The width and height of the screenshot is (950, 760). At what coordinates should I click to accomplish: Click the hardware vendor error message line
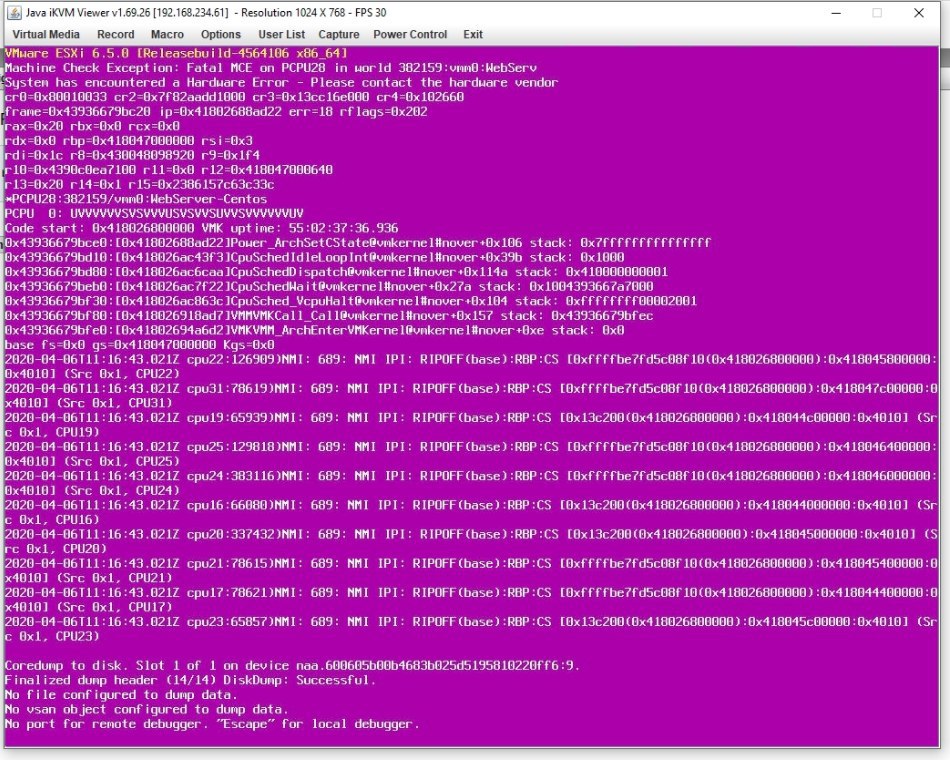click(x=281, y=82)
